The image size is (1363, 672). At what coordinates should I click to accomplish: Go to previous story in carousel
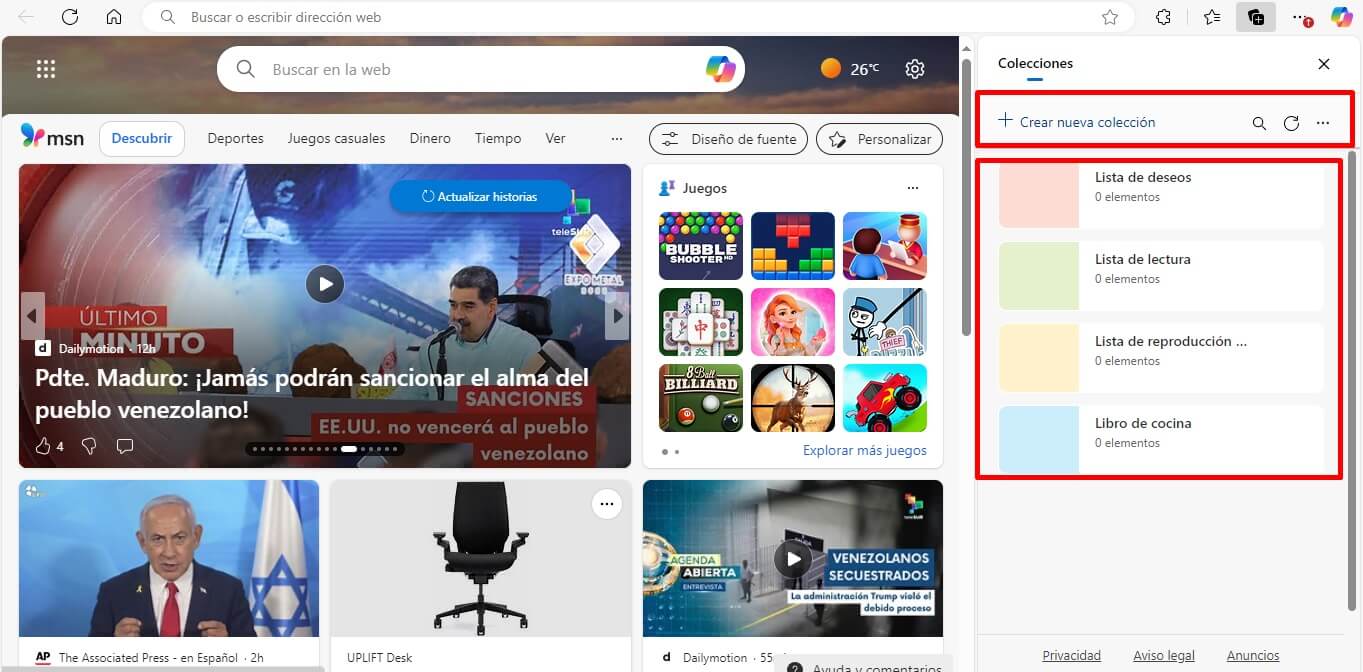pyautogui.click(x=32, y=316)
